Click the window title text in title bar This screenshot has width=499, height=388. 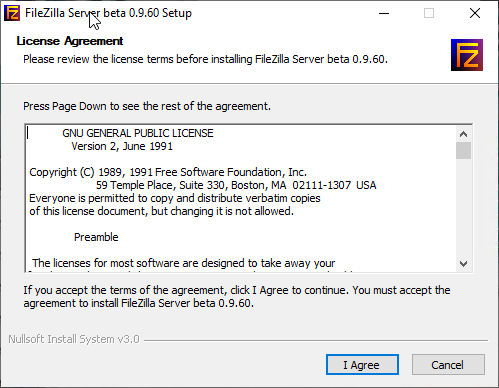point(108,13)
